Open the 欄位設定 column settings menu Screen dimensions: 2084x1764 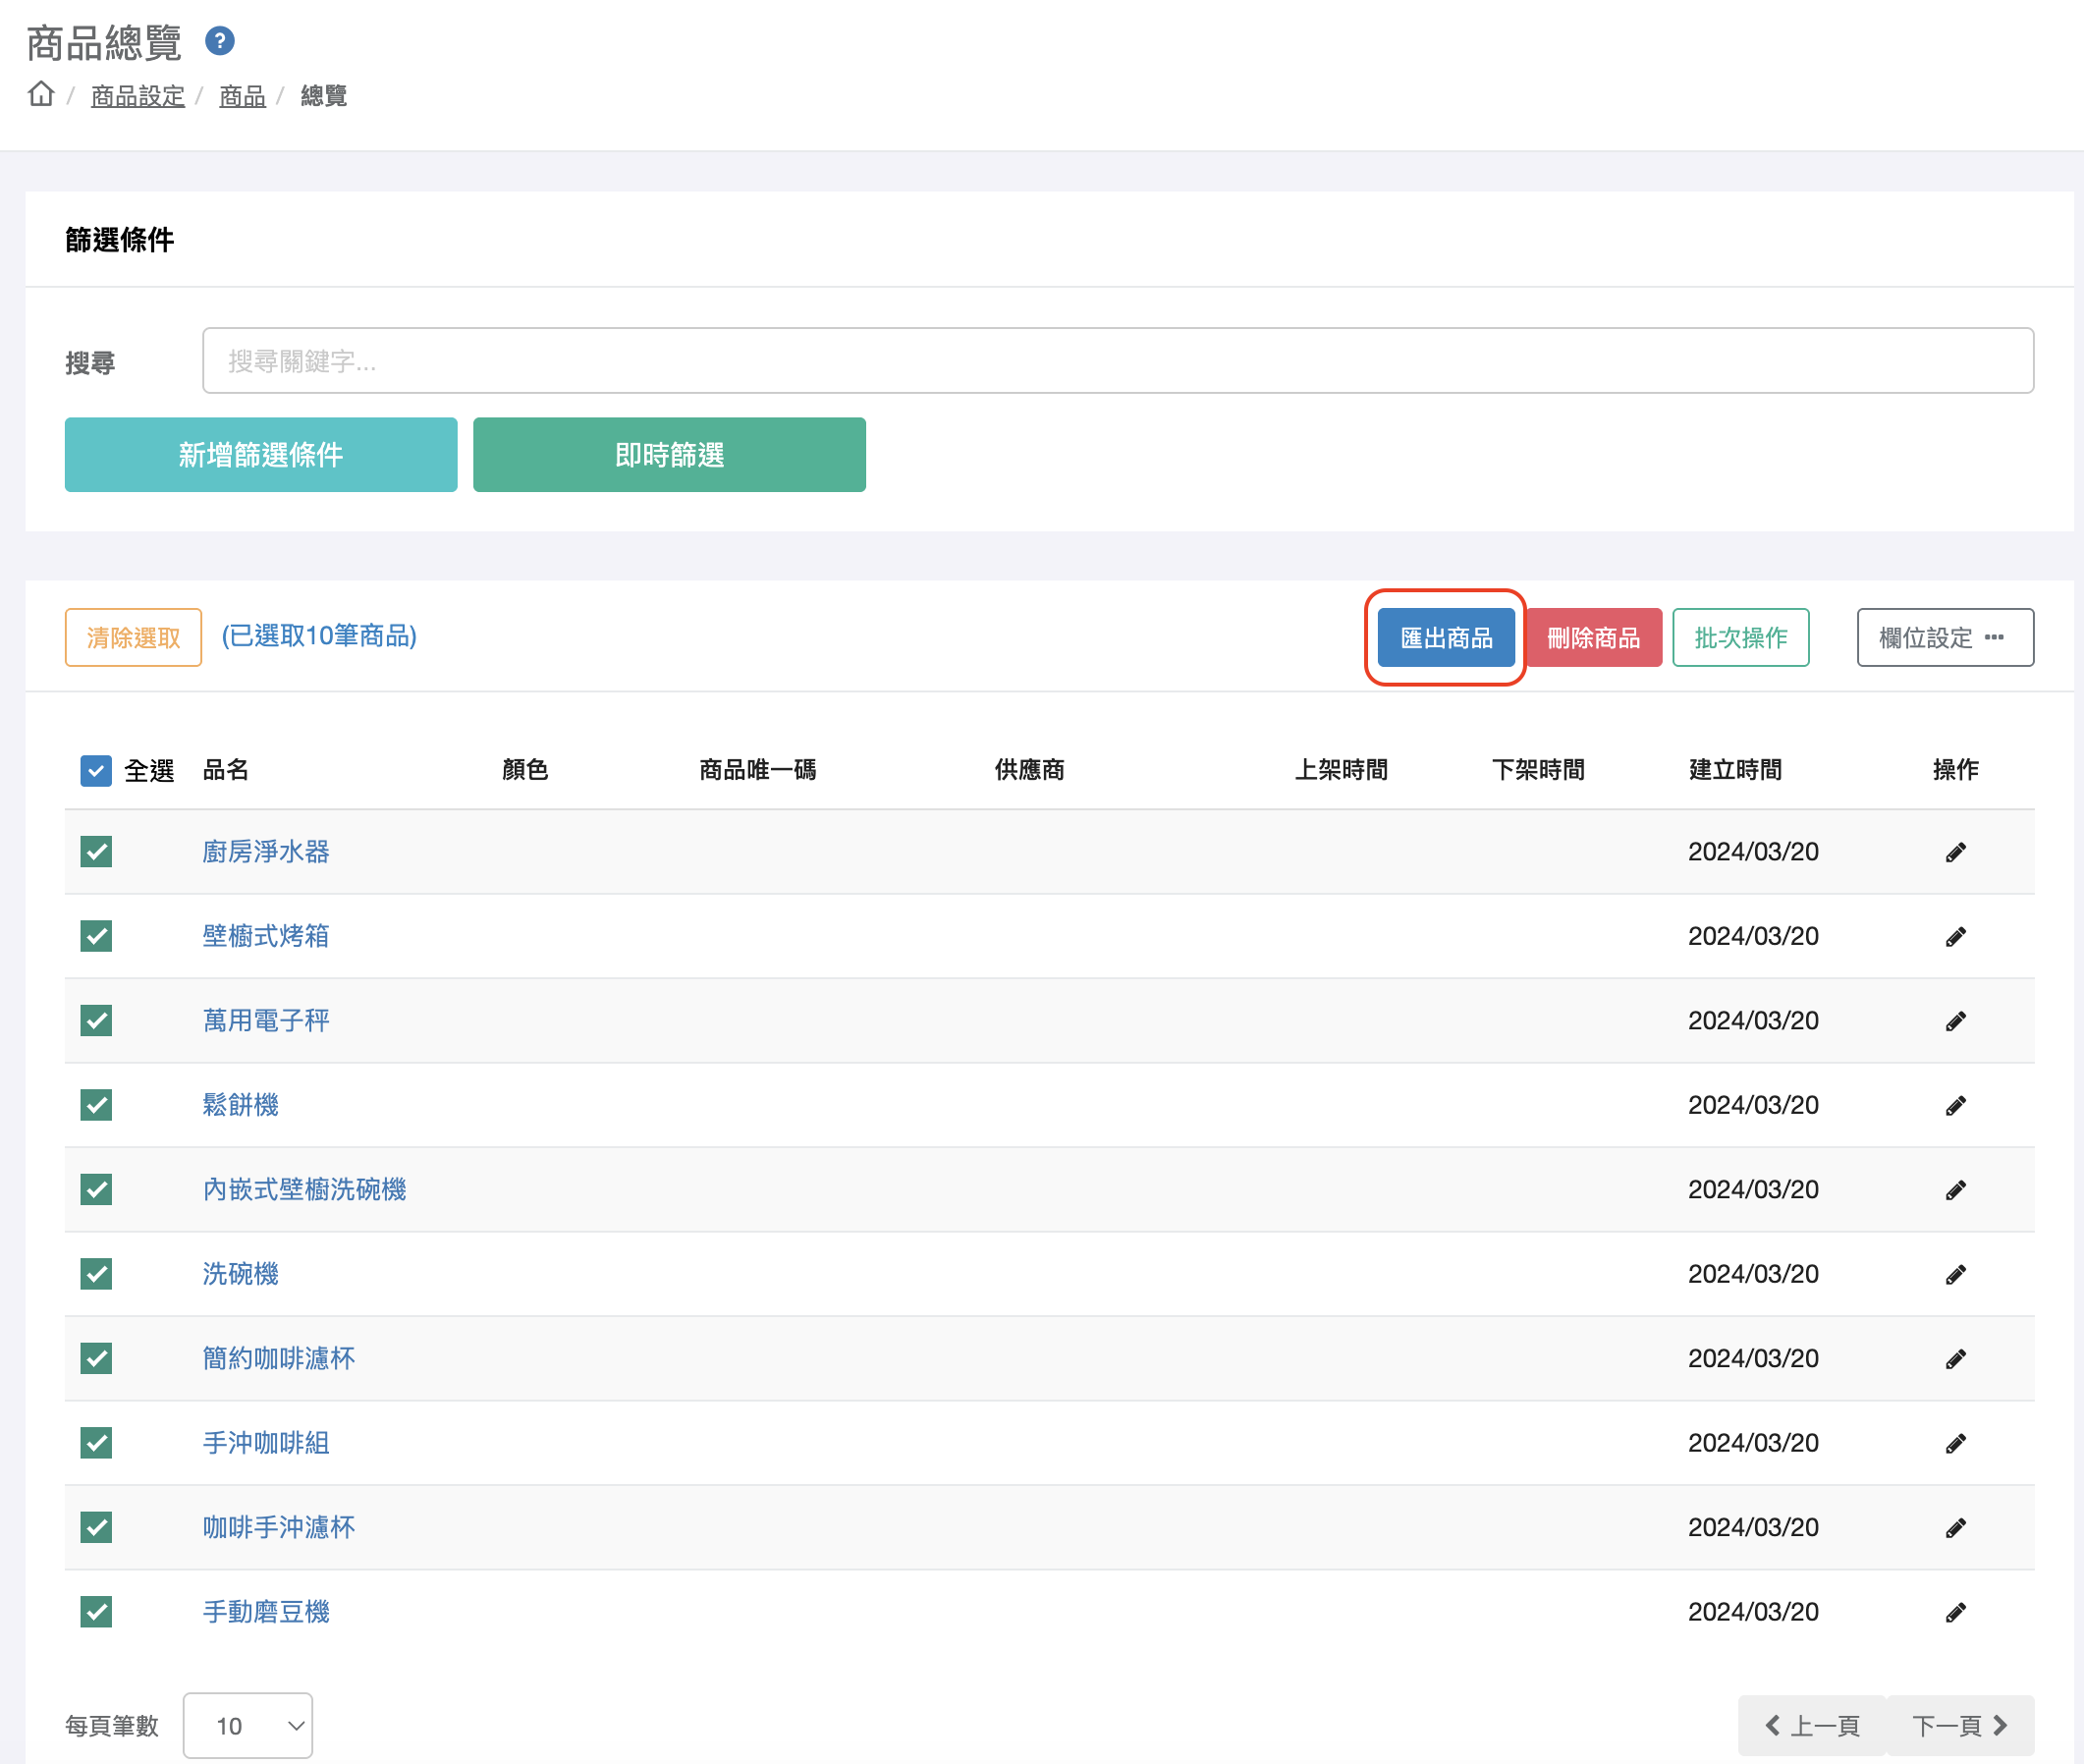(1945, 638)
